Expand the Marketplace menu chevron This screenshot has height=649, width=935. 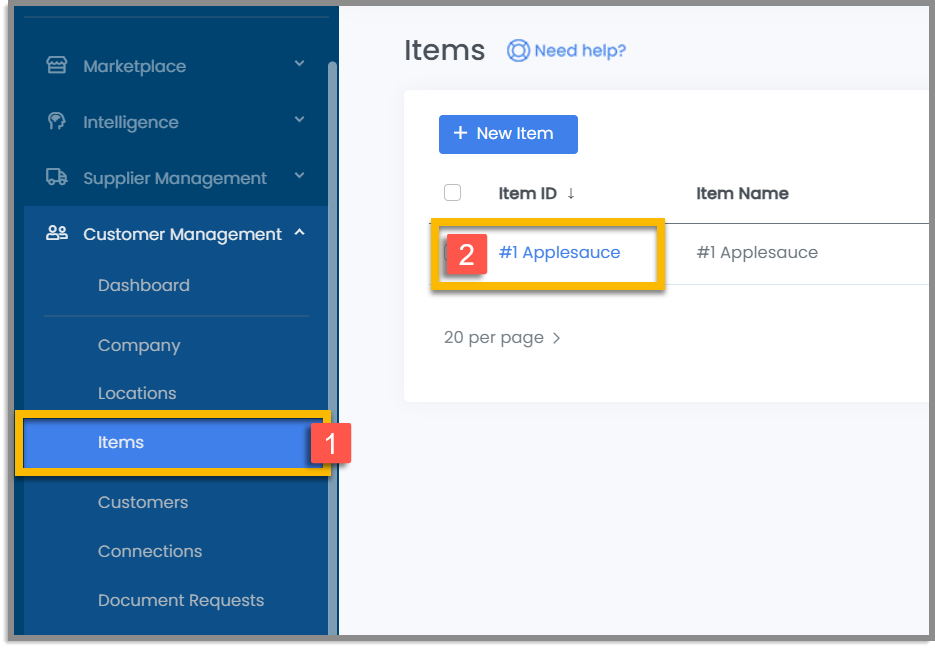click(x=299, y=63)
